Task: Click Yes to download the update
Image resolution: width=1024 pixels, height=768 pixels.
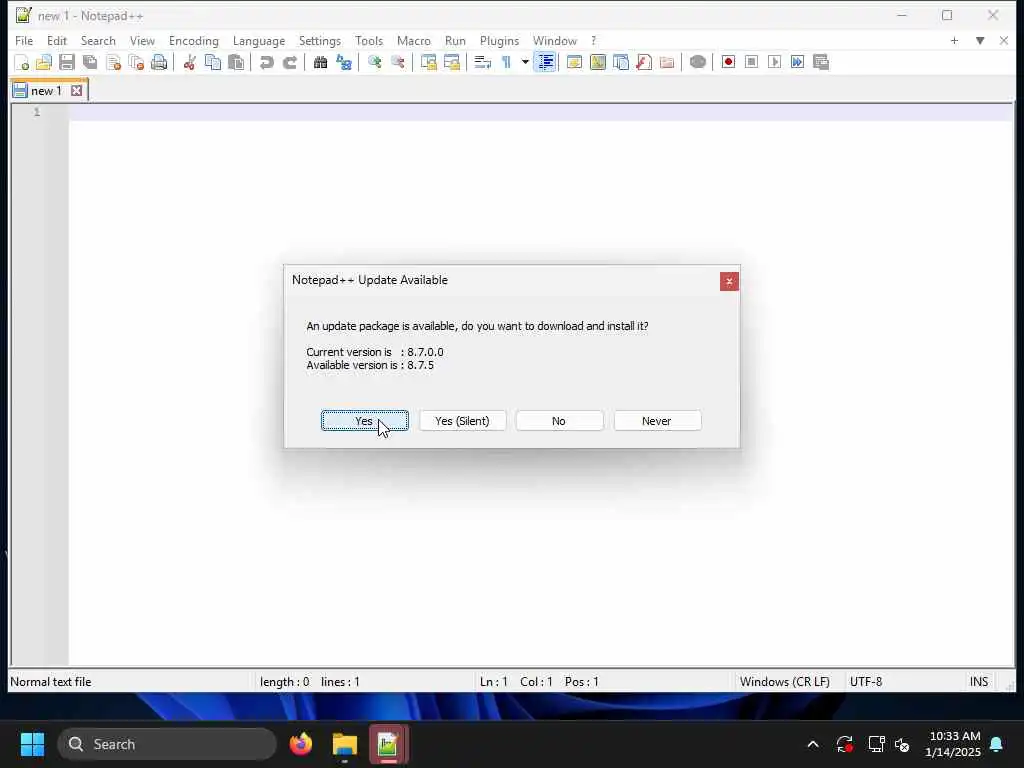Action: coord(364,421)
